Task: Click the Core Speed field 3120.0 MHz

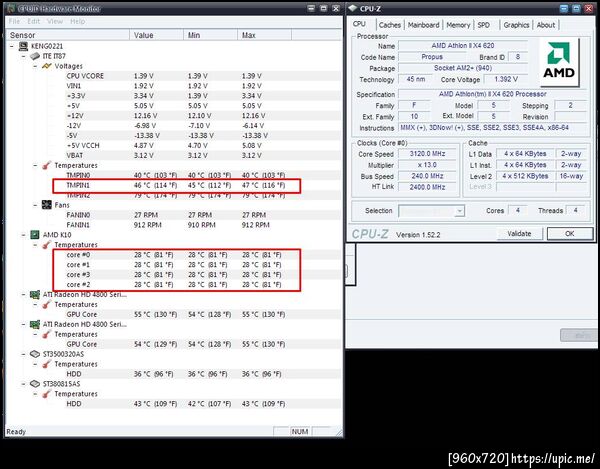Action: (x=427, y=154)
